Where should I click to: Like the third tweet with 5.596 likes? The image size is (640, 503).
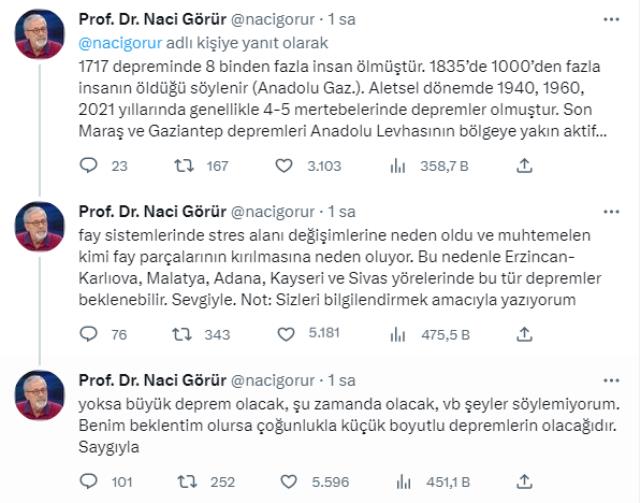click(x=283, y=482)
